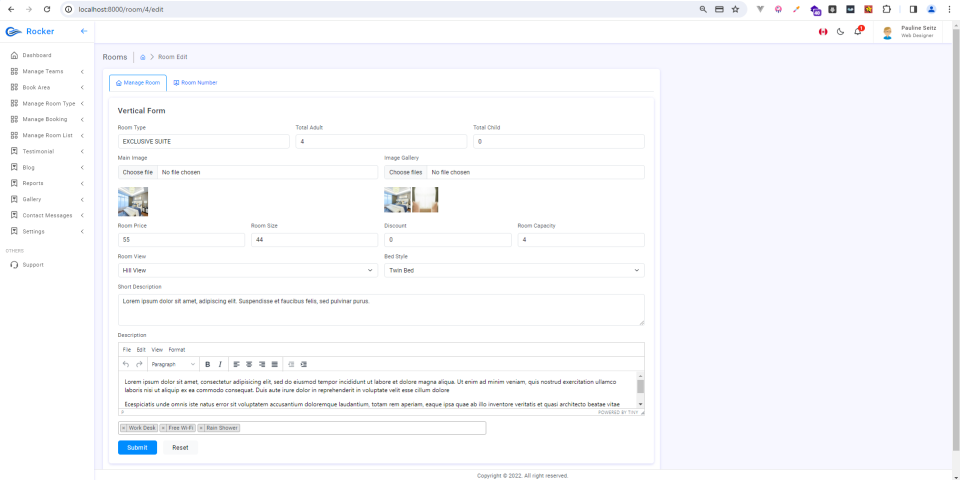Open the editor Format menu

(177, 350)
